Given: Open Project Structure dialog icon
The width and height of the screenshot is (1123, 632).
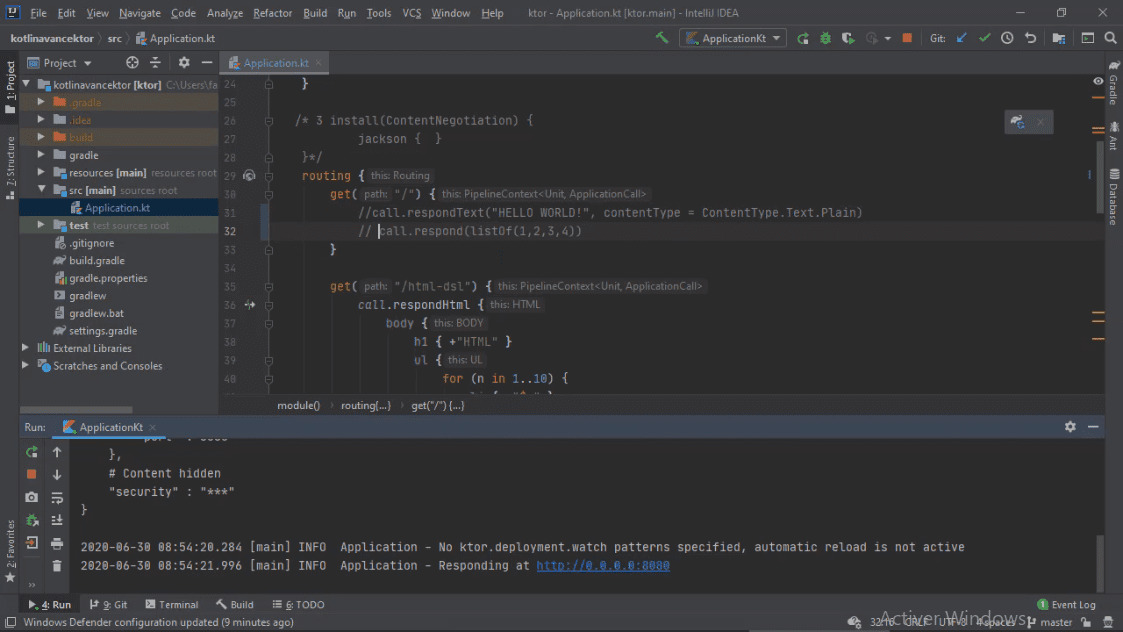Looking at the screenshot, I should coord(1059,38).
